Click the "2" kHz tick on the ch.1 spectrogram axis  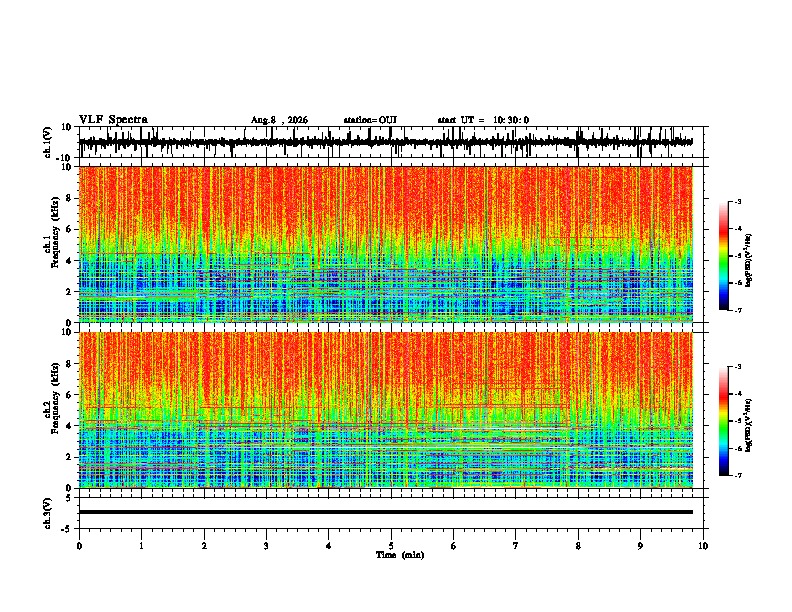pos(69,292)
